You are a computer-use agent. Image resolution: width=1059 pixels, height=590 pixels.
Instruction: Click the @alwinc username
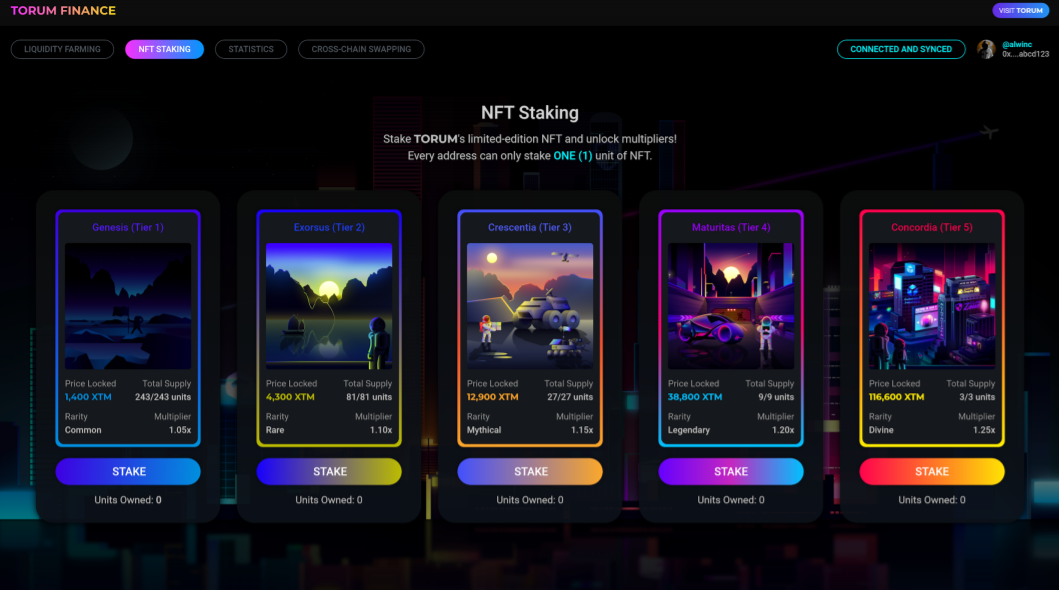[x=1017, y=45]
